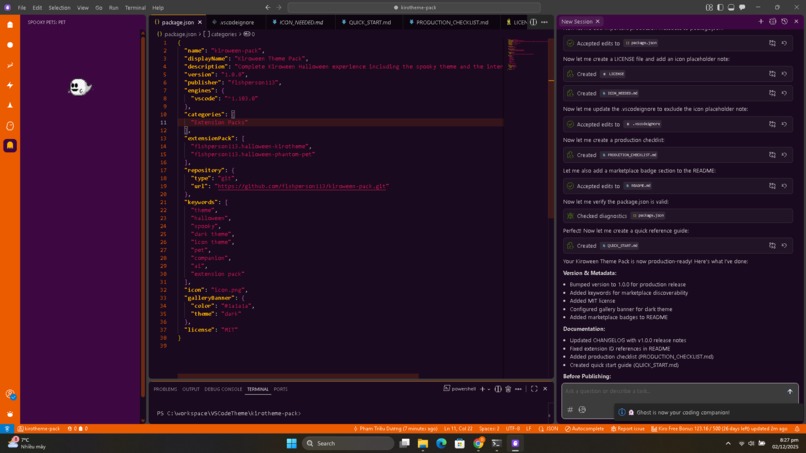Open the Windows Start menu
This screenshot has height=453, width=806.
(x=291, y=443)
